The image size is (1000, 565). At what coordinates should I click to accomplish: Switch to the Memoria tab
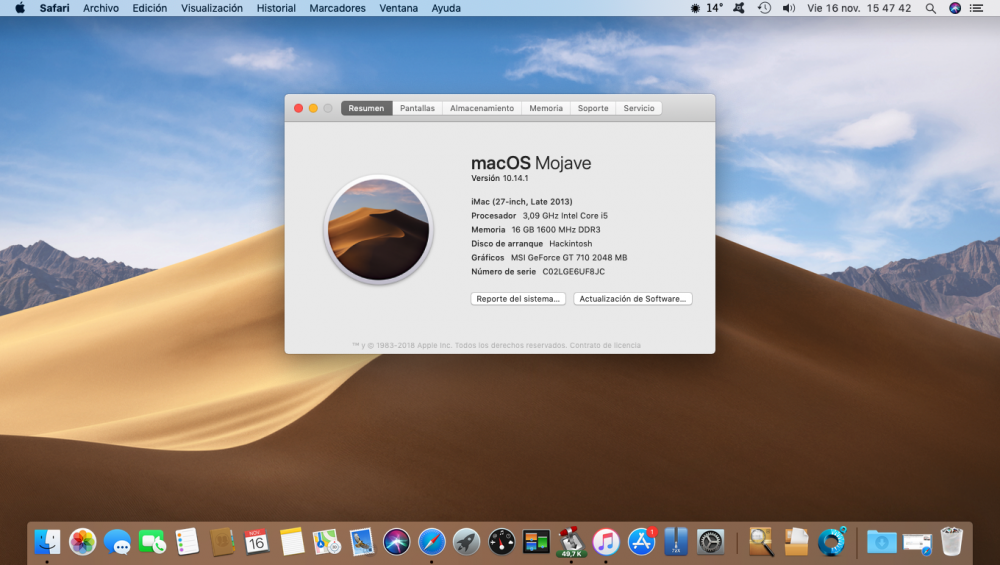click(546, 108)
